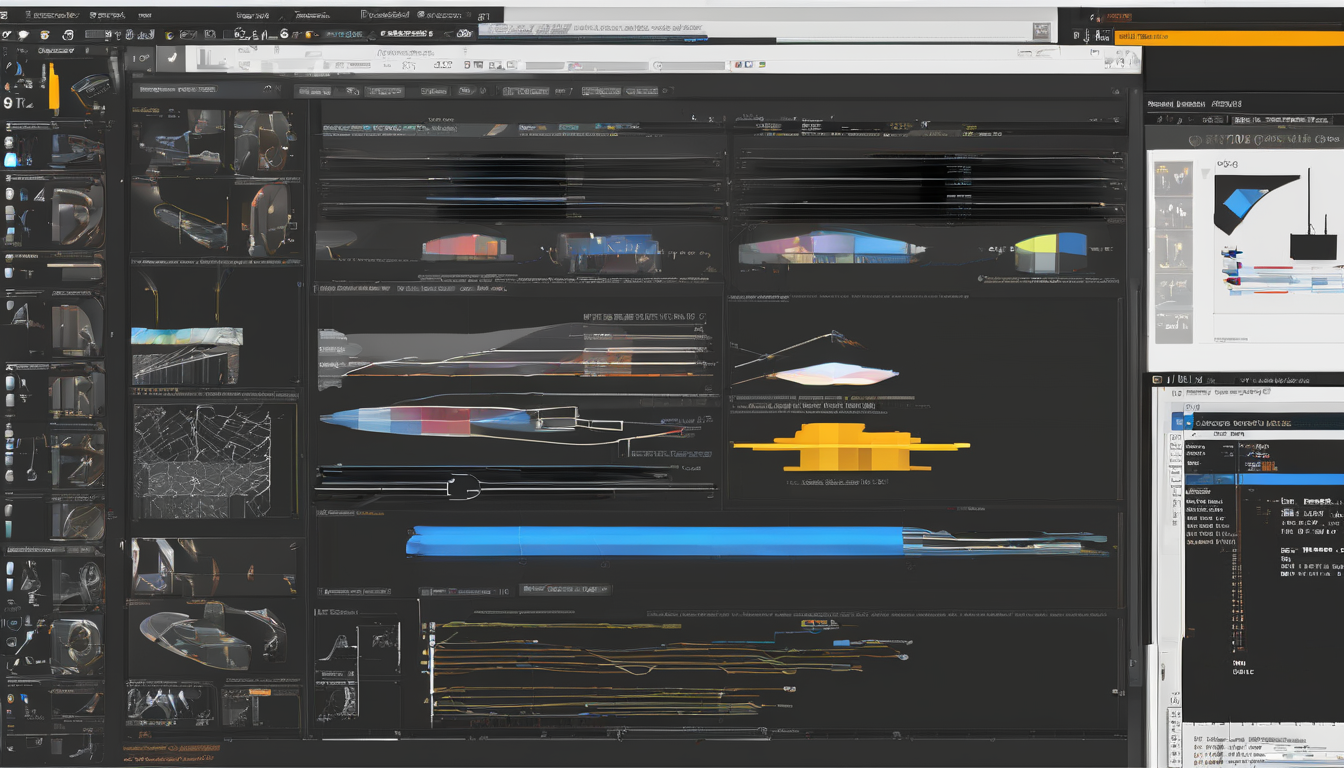Click the yellow stepped block shape
The height and width of the screenshot is (768, 1344).
(850, 446)
